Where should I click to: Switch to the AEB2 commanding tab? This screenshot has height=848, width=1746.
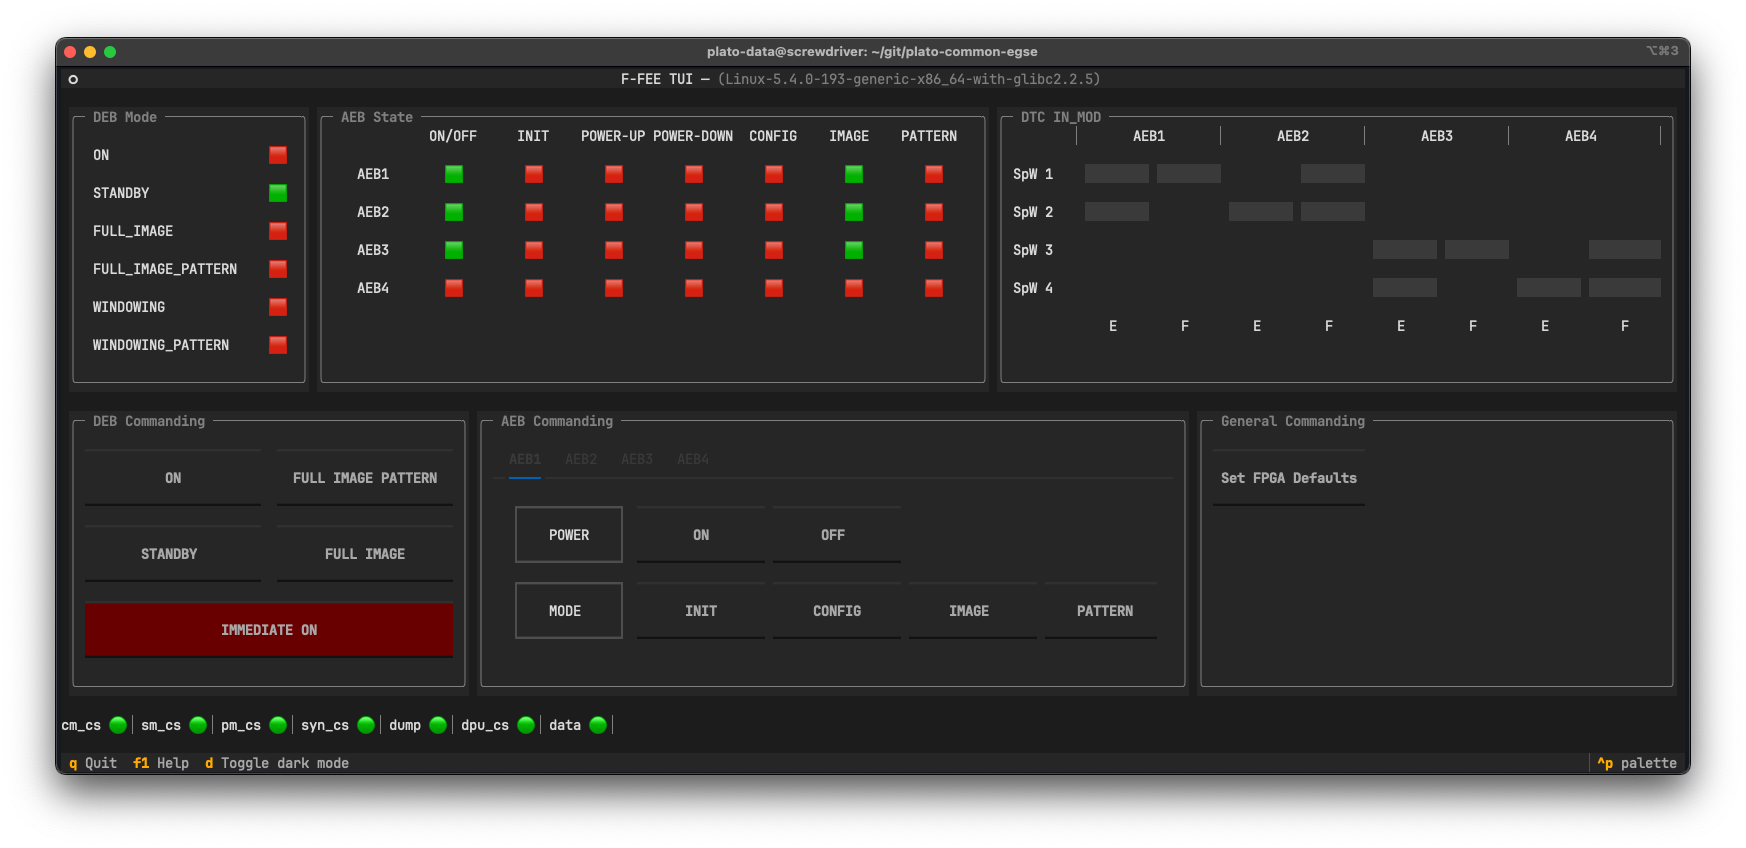coord(581,460)
